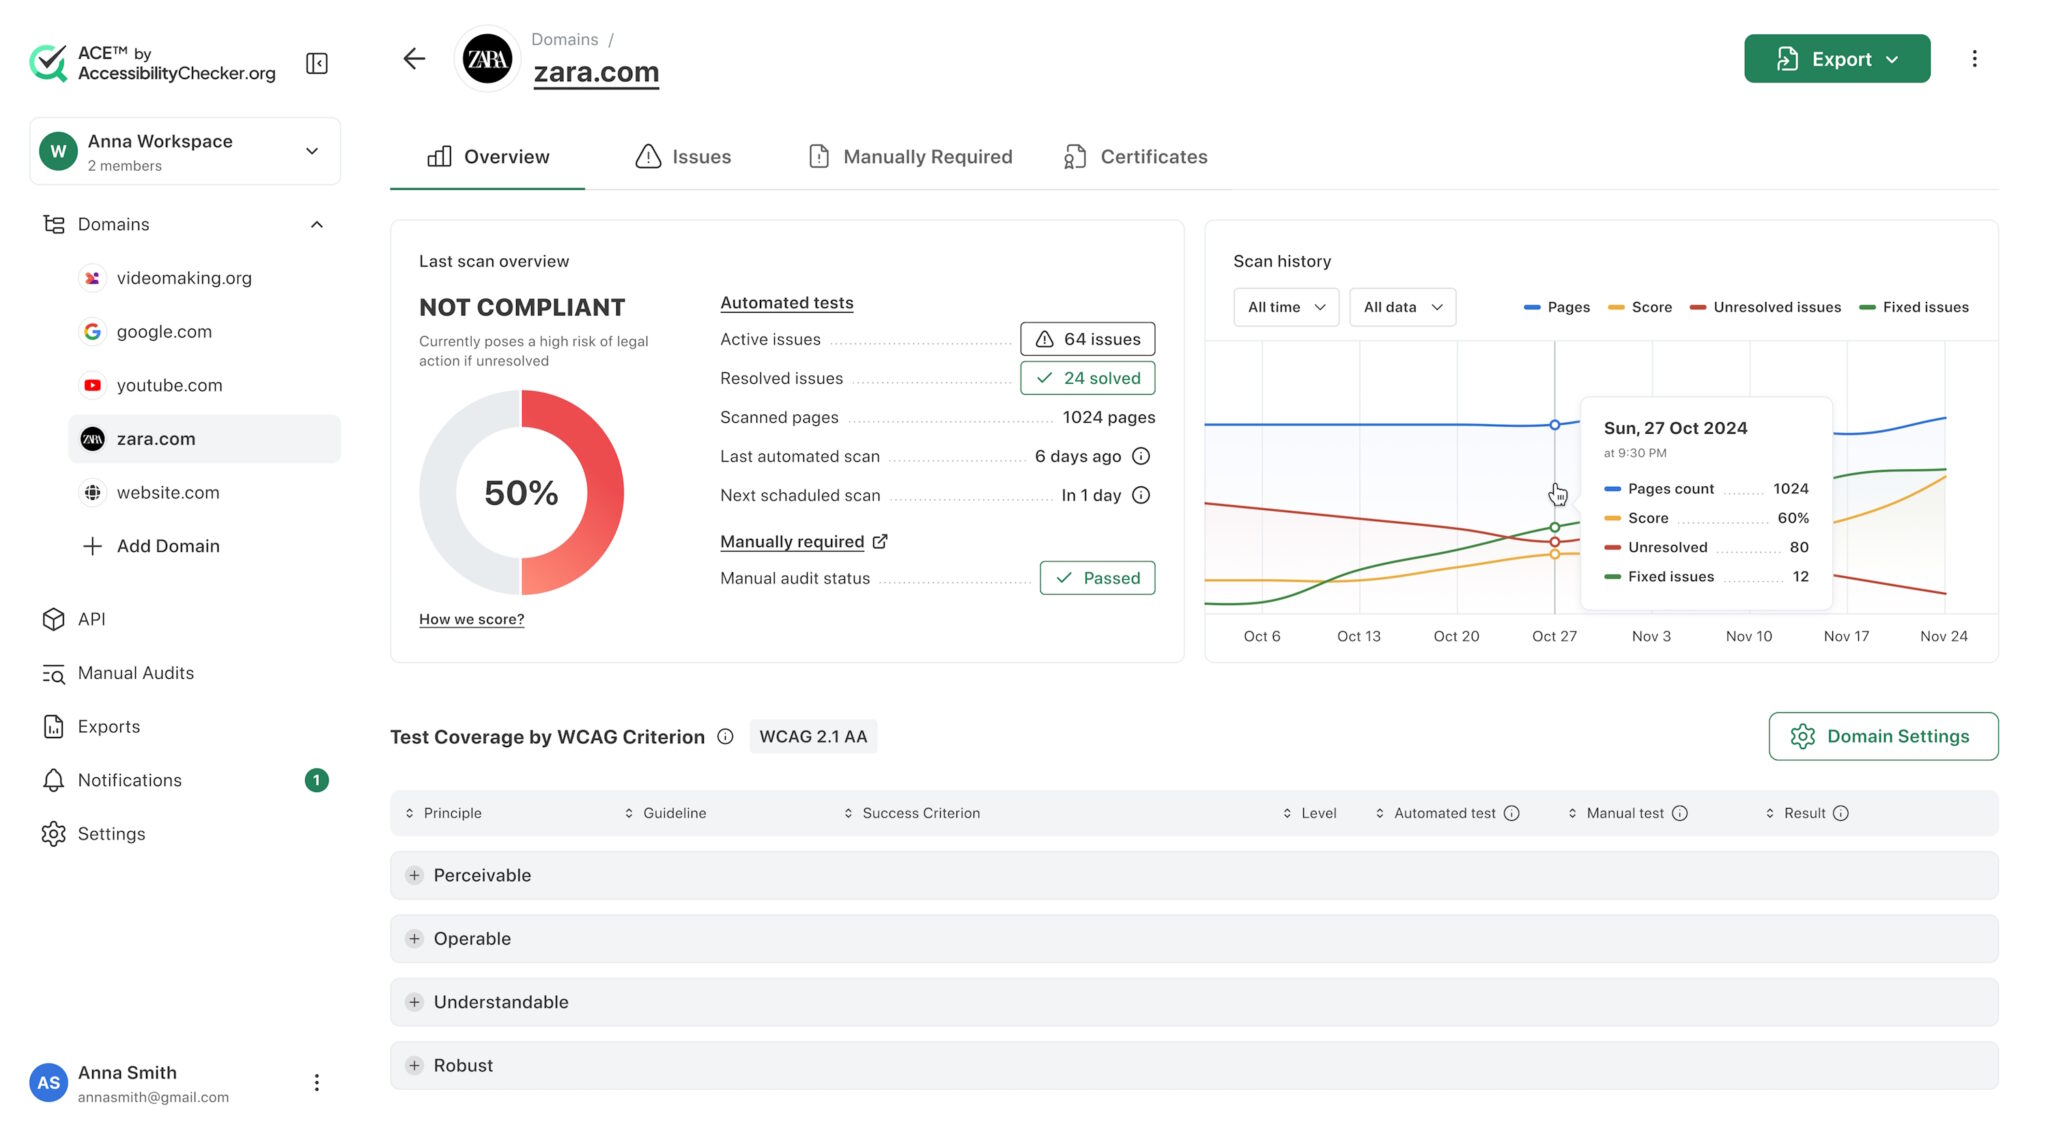Open the All time dropdown
This screenshot has width=2048, height=1146.
1286,307
